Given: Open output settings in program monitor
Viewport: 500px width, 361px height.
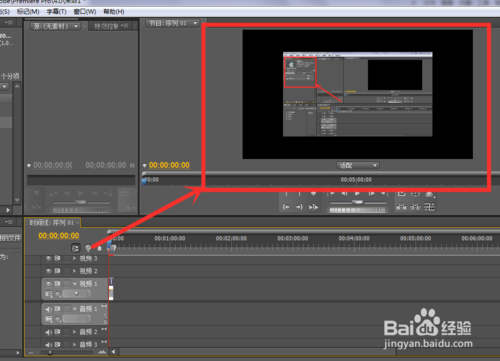Looking at the screenshot, I should [x=430, y=194].
